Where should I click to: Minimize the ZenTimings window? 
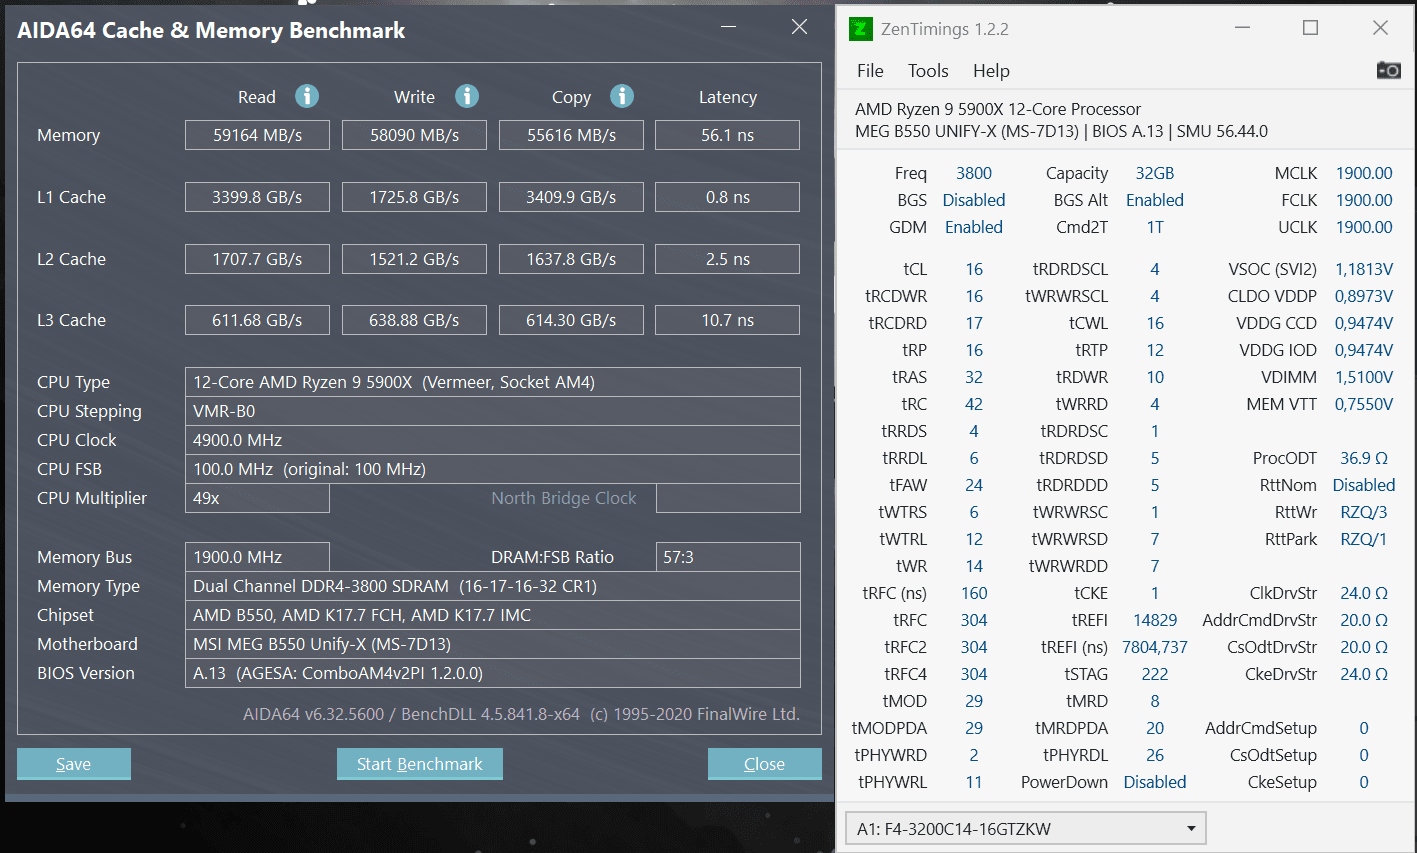[x=1243, y=28]
